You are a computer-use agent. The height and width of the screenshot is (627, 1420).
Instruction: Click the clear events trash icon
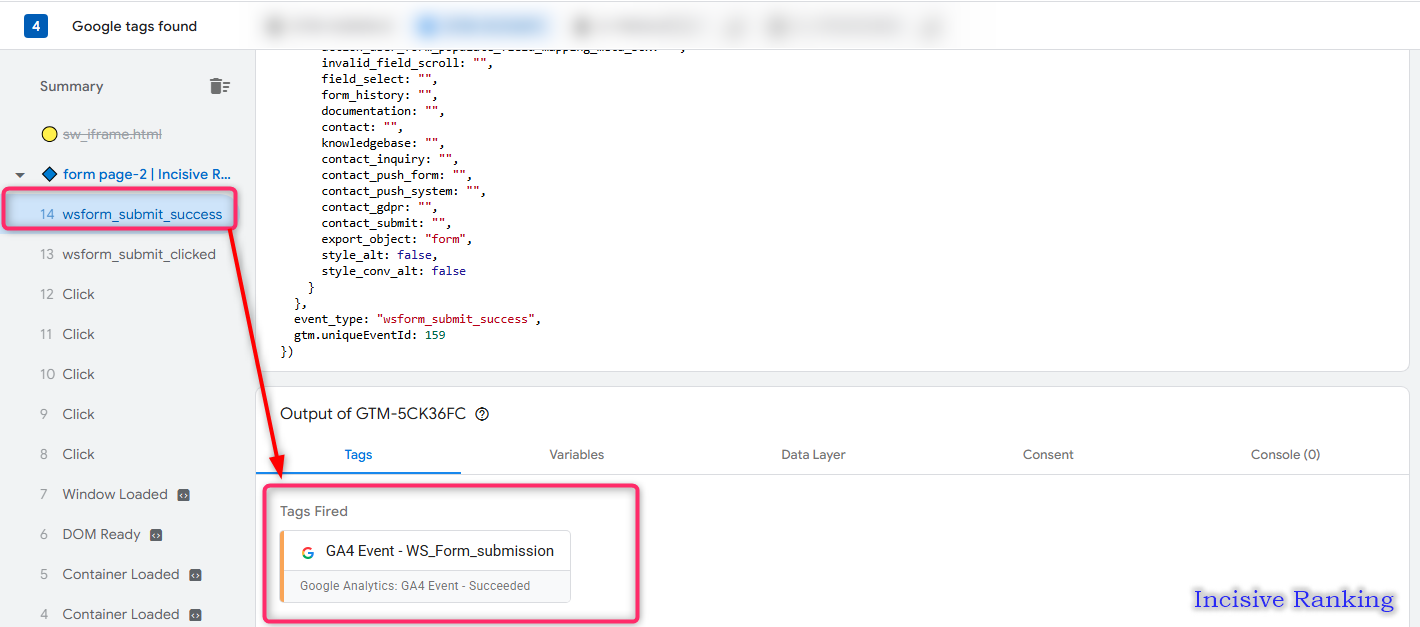[x=220, y=86]
